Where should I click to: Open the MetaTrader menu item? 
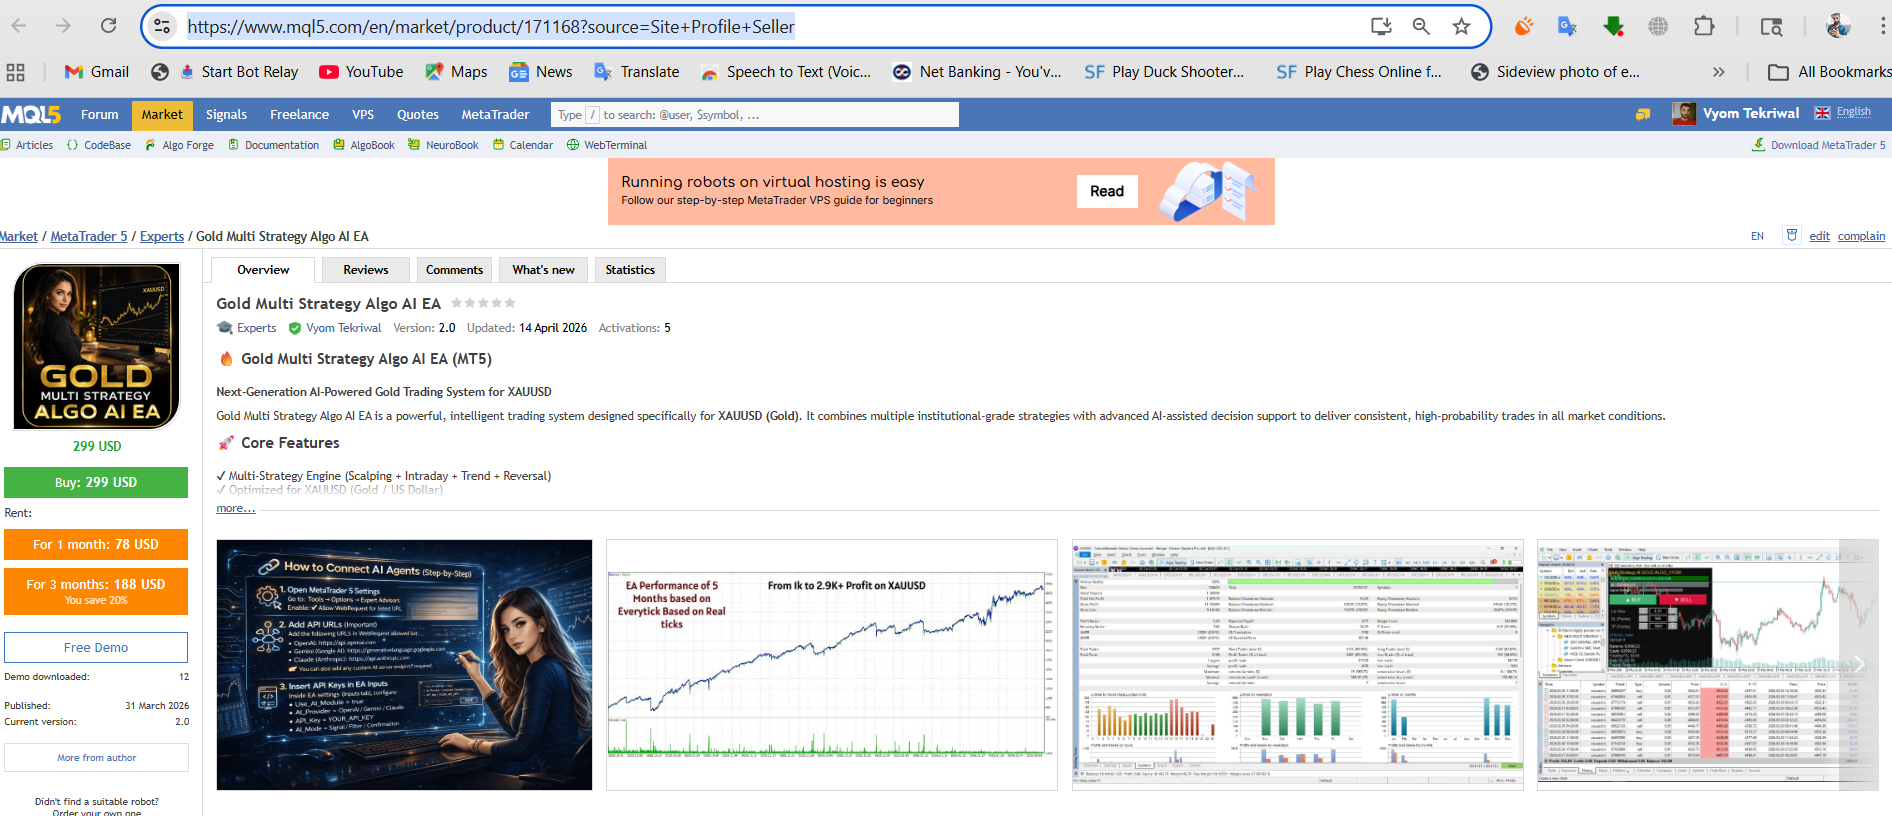click(495, 115)
